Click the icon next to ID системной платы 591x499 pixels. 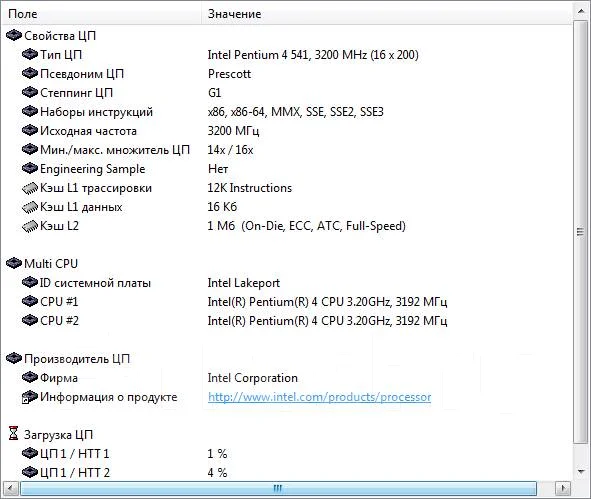(30, 282)
